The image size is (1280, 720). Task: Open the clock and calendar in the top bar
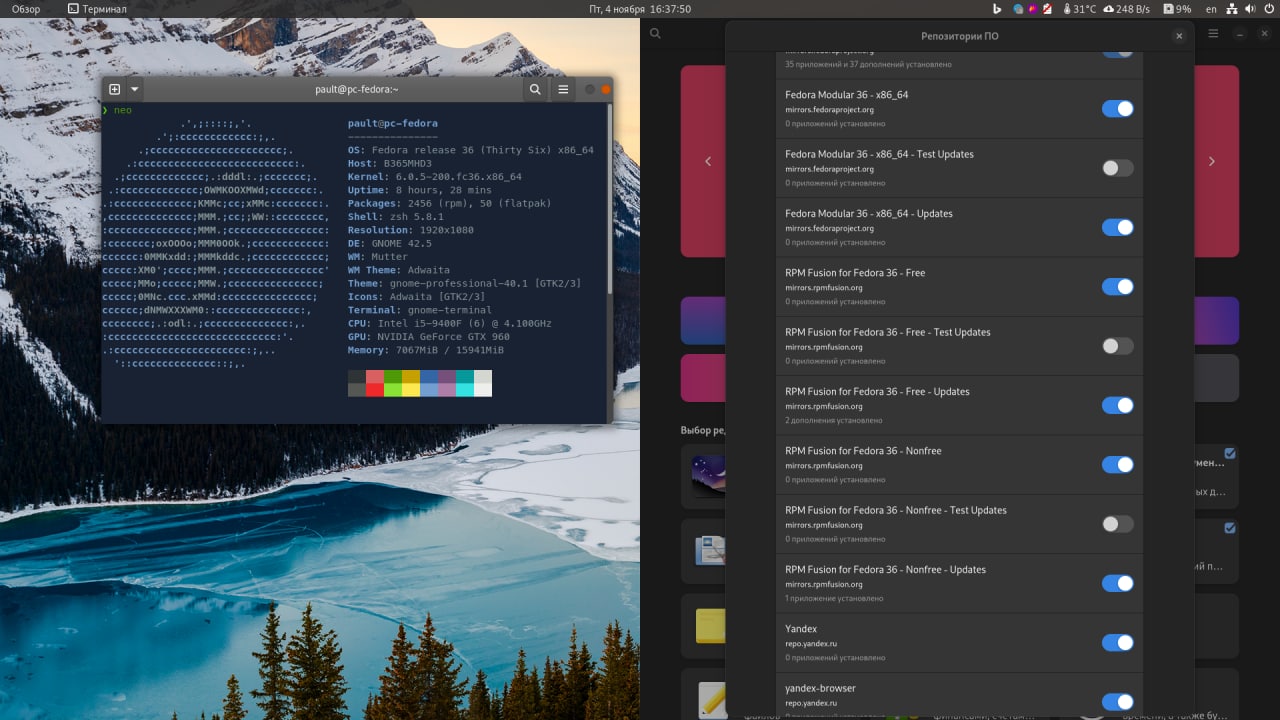(640, 9)
